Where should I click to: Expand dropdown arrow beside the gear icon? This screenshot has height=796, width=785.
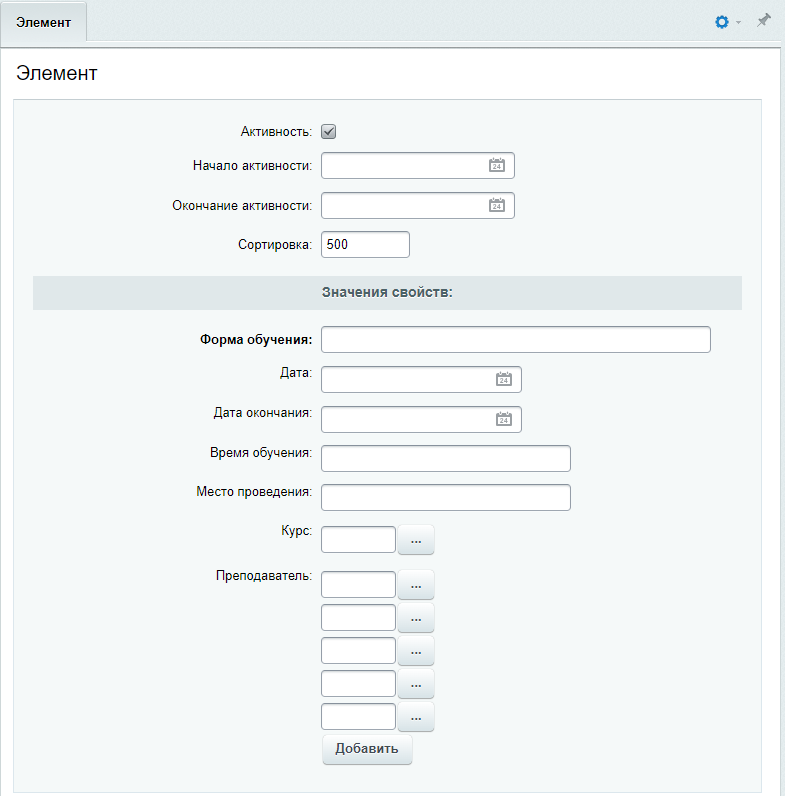tap(738, 22)
